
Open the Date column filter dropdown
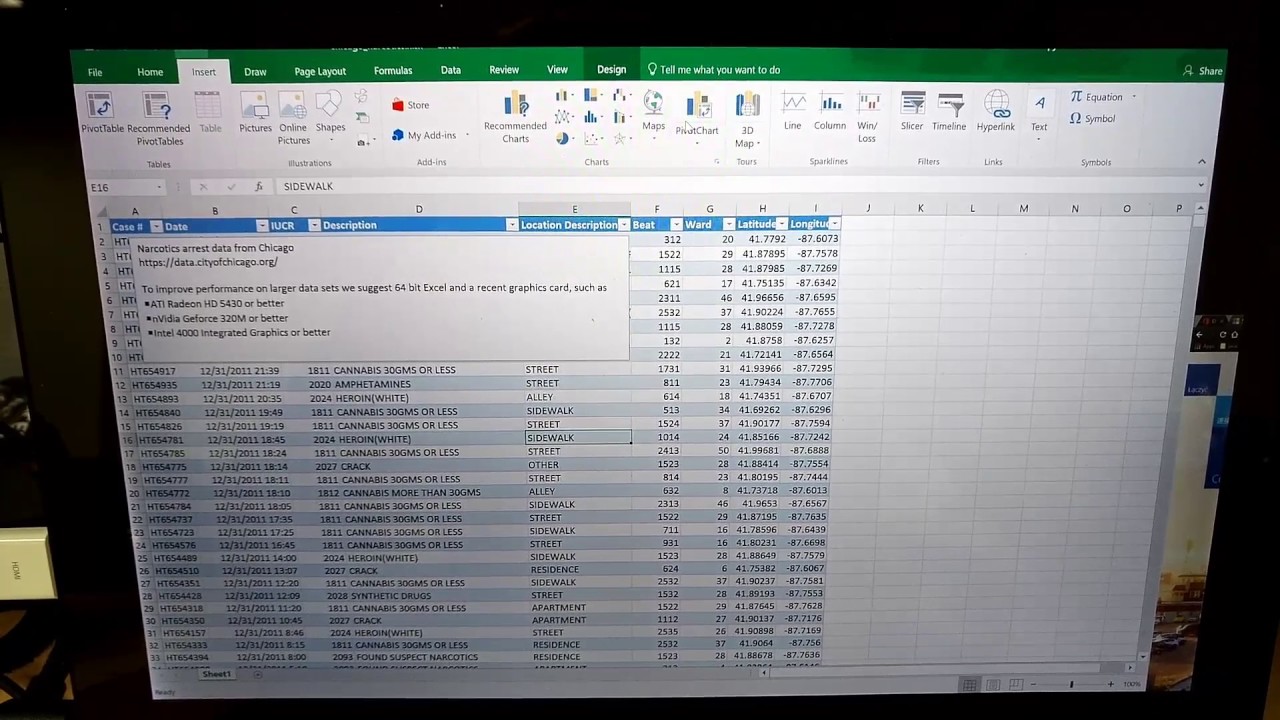click(262, 226)
